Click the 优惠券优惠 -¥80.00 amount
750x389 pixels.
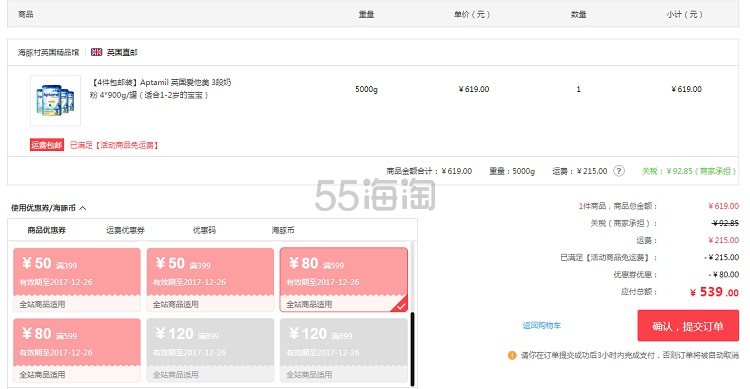click(723, 275)
